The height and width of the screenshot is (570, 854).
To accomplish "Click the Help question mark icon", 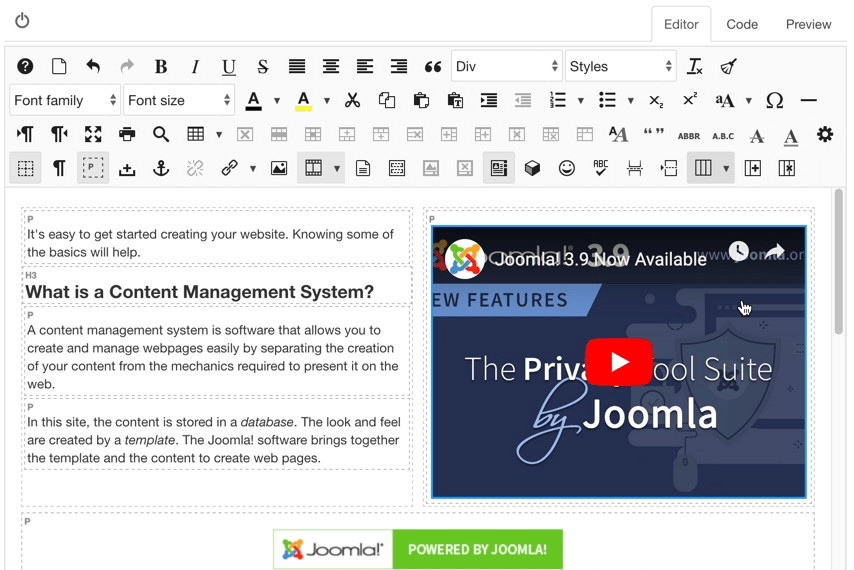I will point(25,66).
